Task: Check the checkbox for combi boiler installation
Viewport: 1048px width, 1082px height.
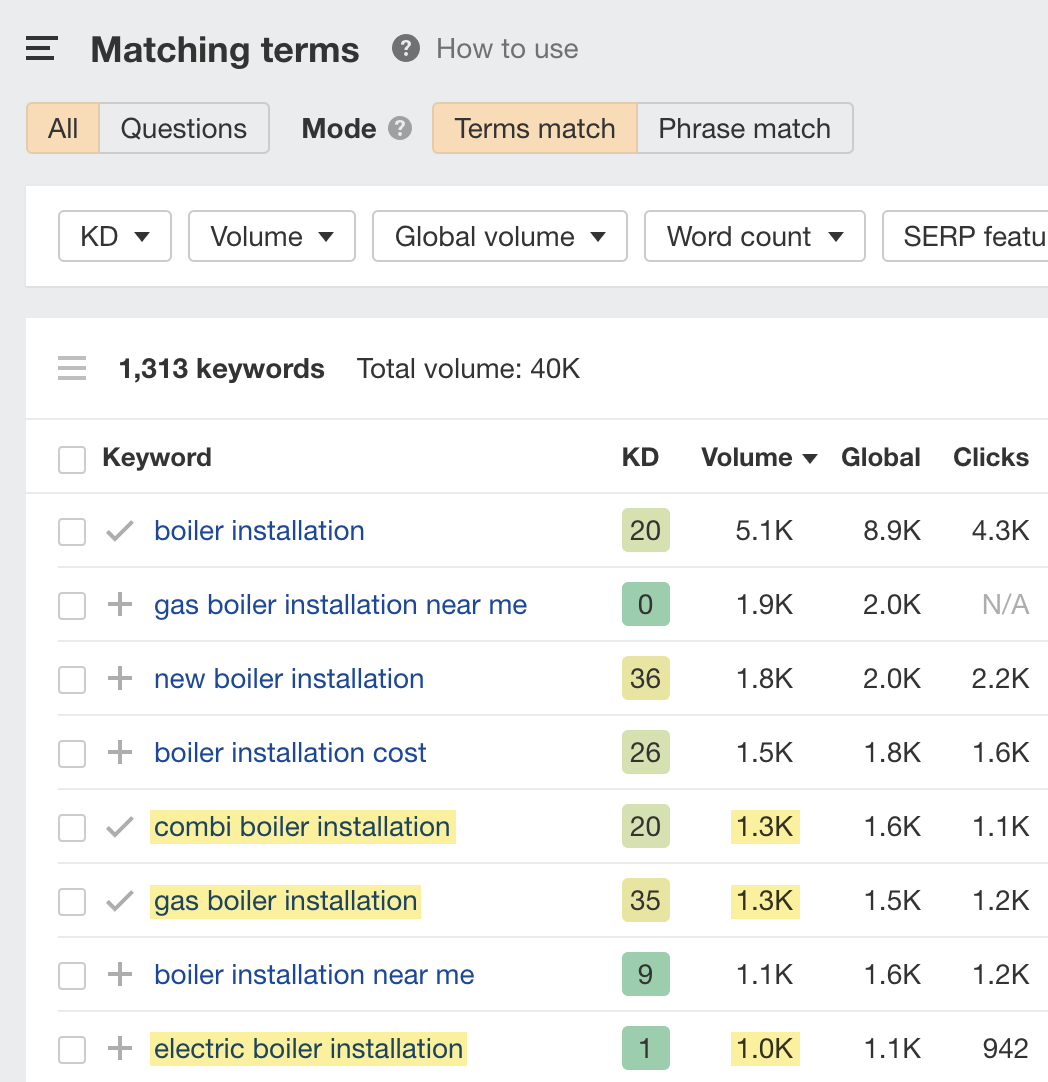Action: coord(71,827)
